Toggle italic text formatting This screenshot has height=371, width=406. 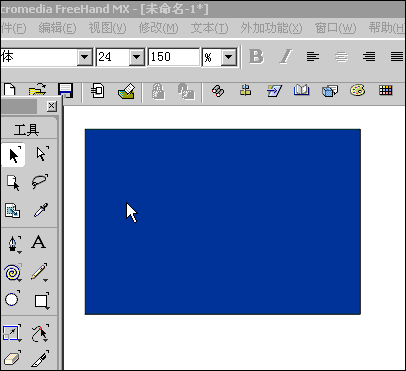286,57
